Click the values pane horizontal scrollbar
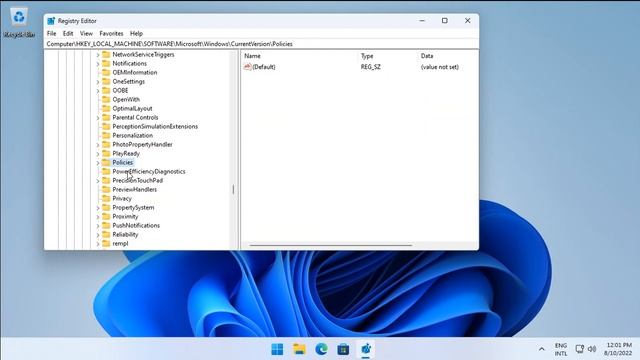This screenshot has width=640, height=360. (331, 245)
